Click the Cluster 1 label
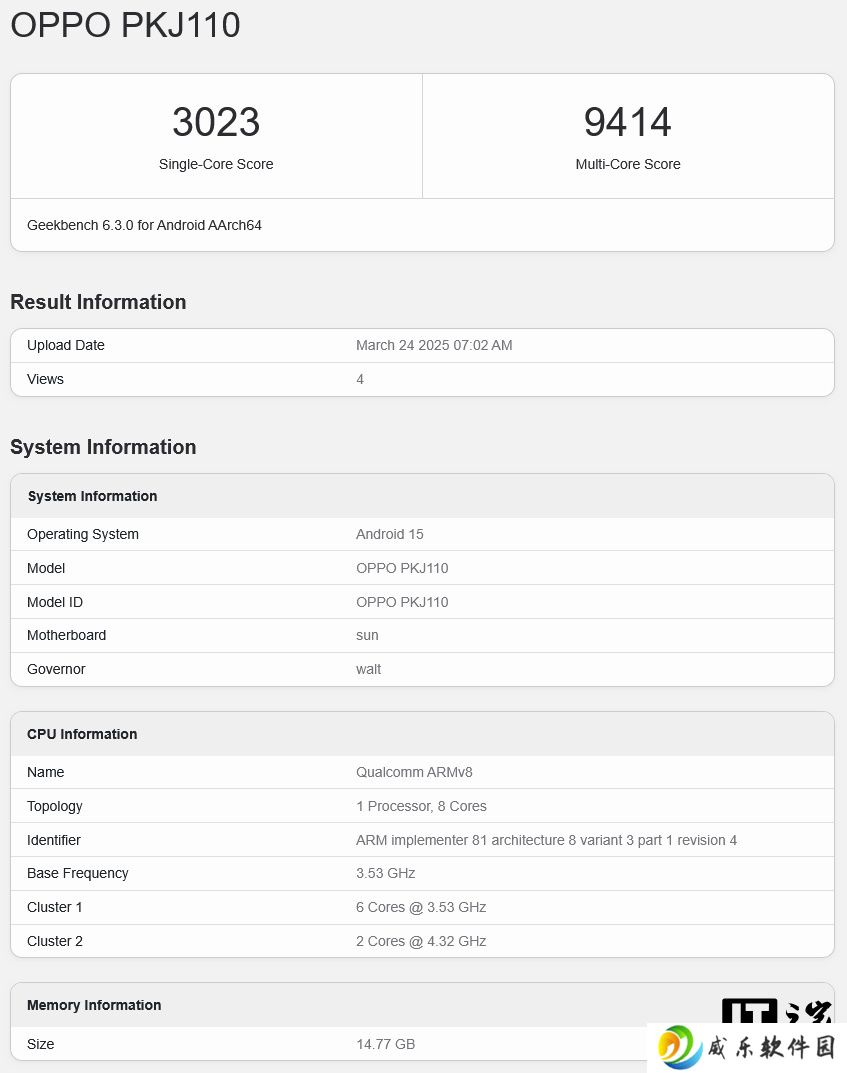This screenshot has width=847, height=1073. tap(55, 907)
